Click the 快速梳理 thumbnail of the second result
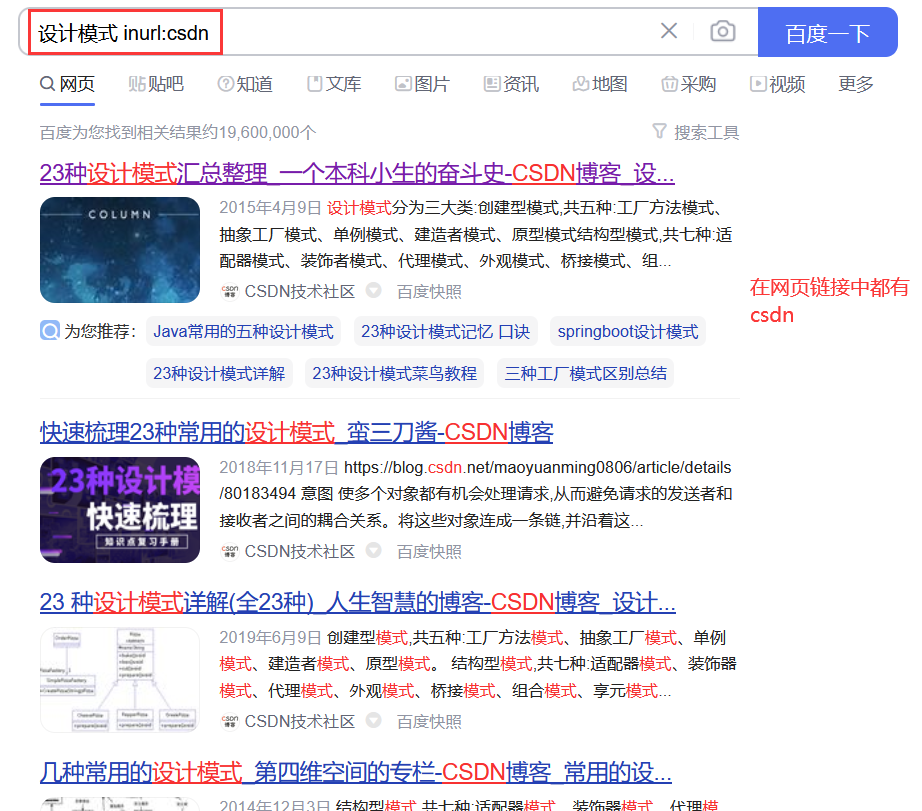 120,510
